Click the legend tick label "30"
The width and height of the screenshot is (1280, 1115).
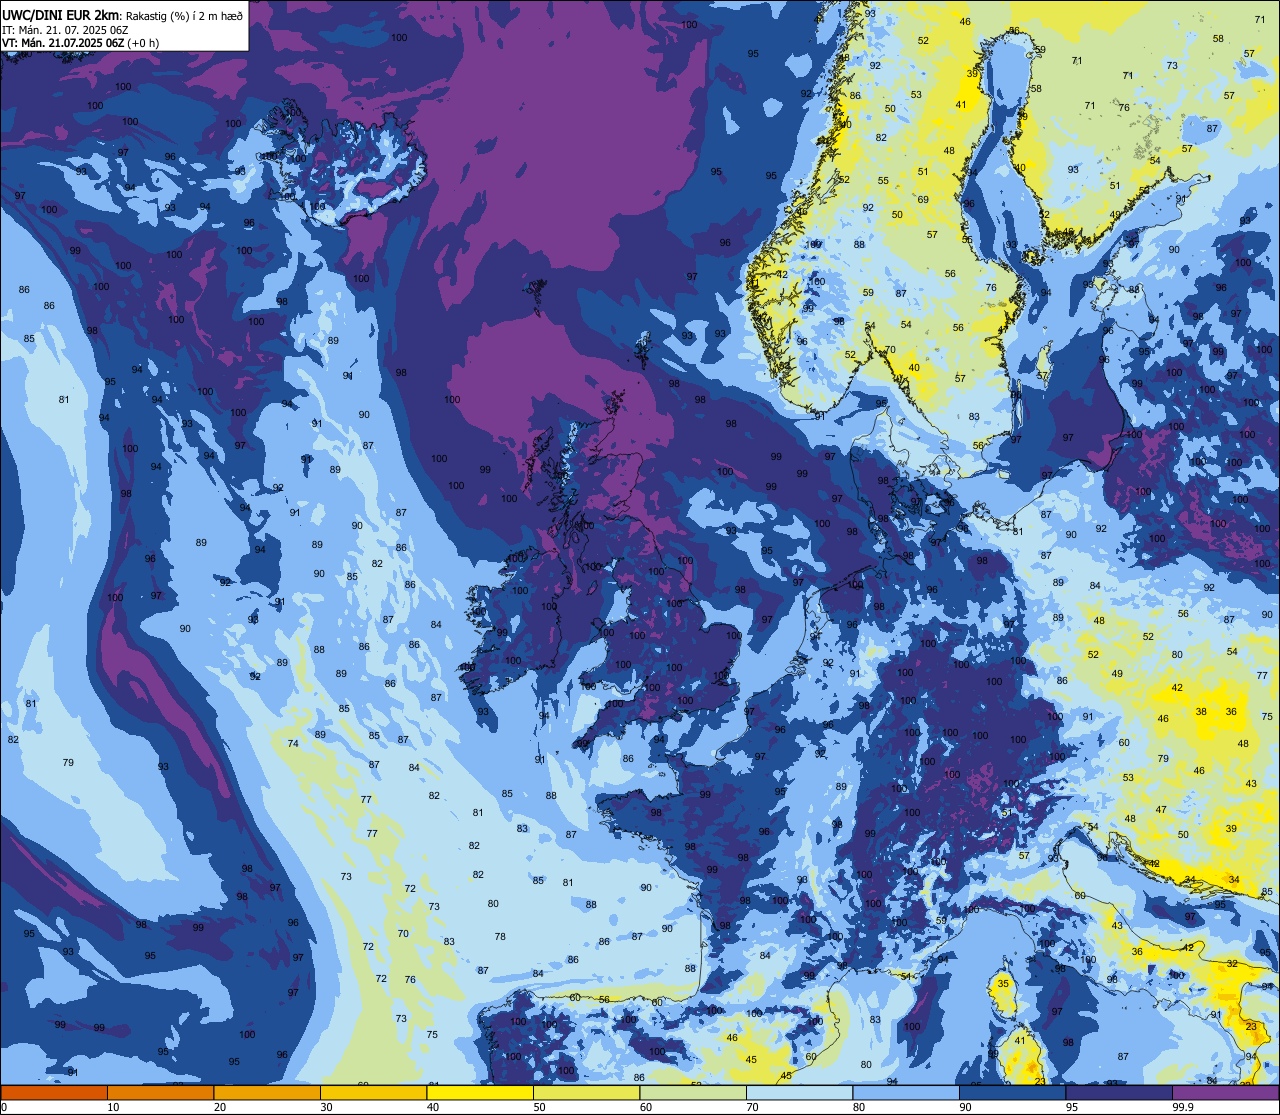point(326,1107)
